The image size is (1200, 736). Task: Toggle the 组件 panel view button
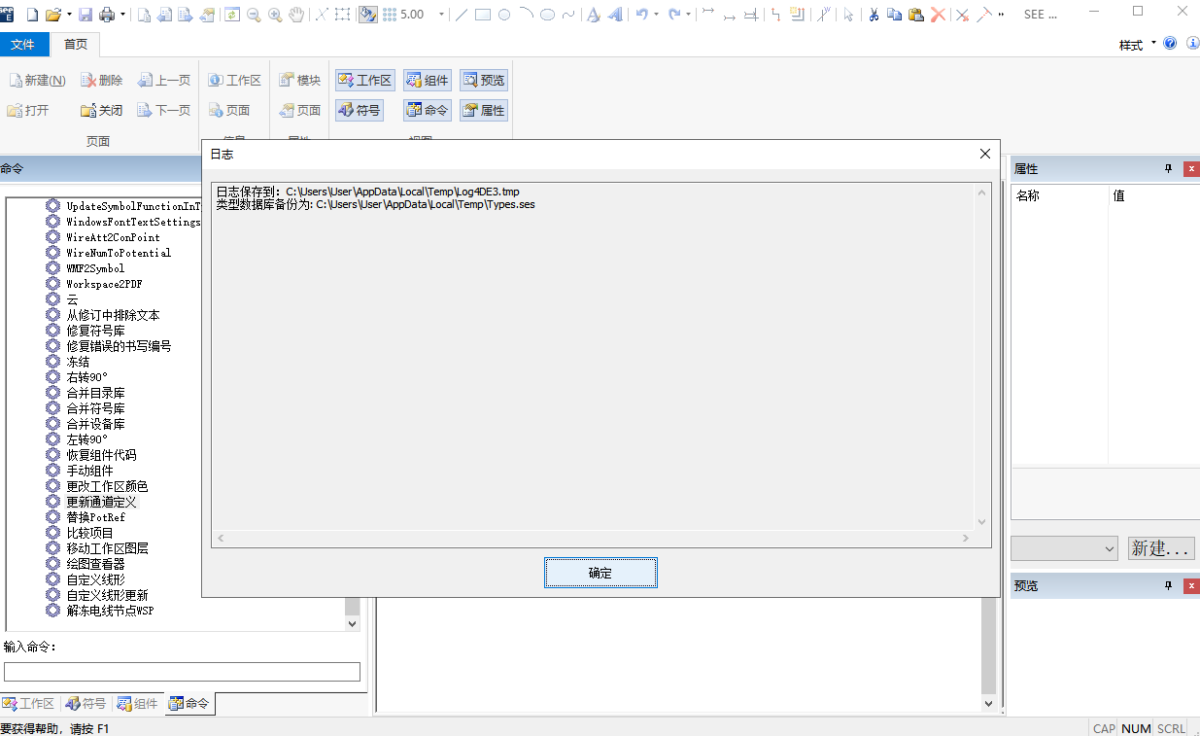click(x=428, y=80)
